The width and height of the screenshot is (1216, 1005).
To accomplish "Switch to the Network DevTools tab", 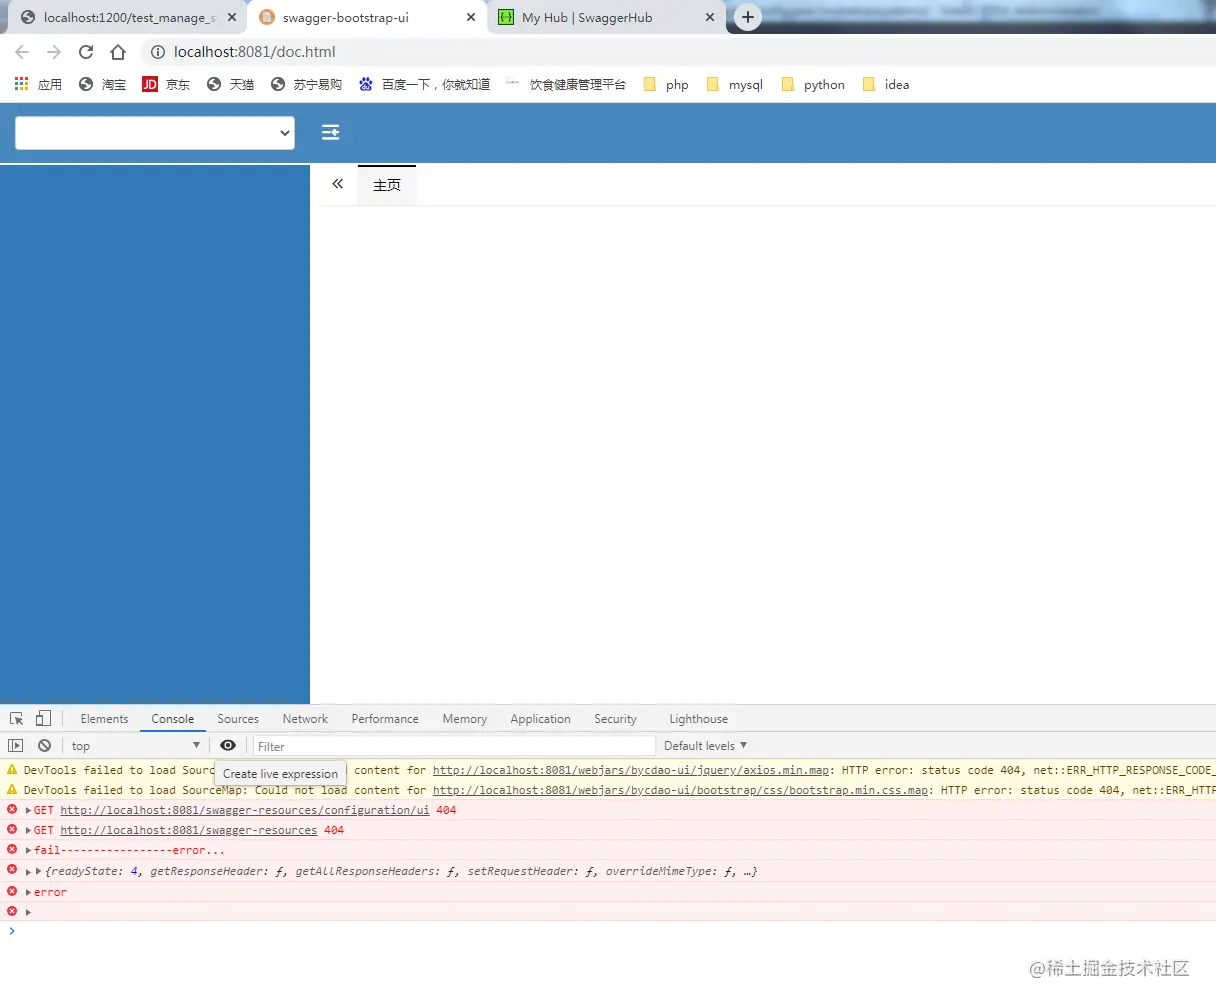I will click(x=305, y=719).
